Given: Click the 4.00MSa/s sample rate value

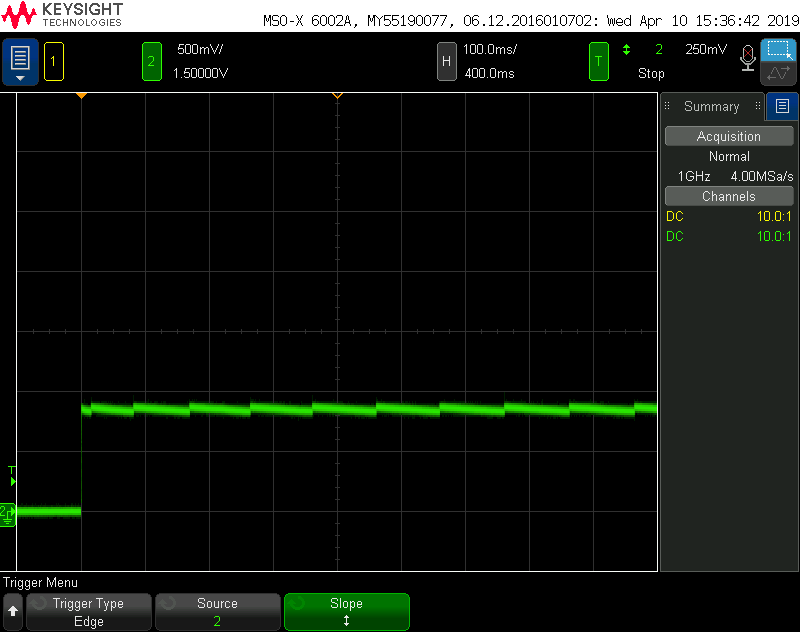Looking at the screenshot, I should pyautogui.click(x=762, y=176).
